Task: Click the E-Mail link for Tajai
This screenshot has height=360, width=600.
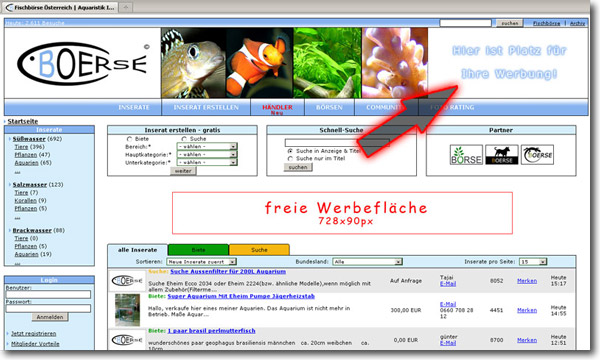Action: 448,284
